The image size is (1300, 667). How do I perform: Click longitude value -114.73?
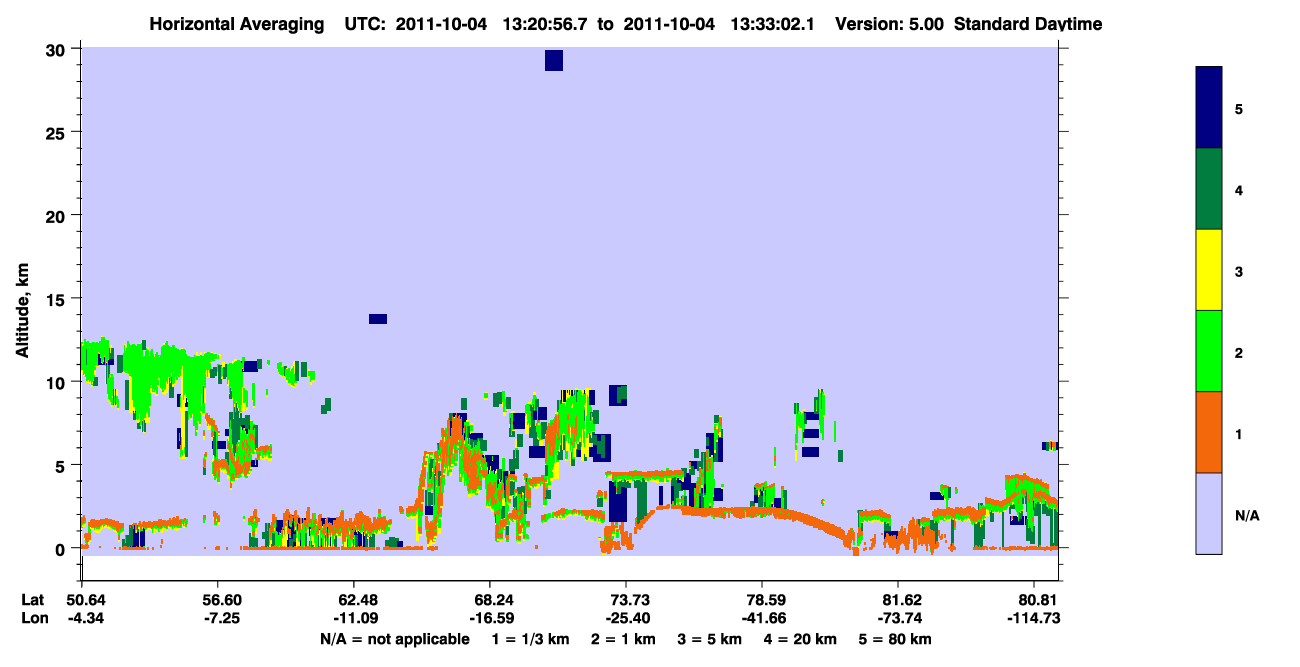pyautogui.click(x=1034, y=619)
